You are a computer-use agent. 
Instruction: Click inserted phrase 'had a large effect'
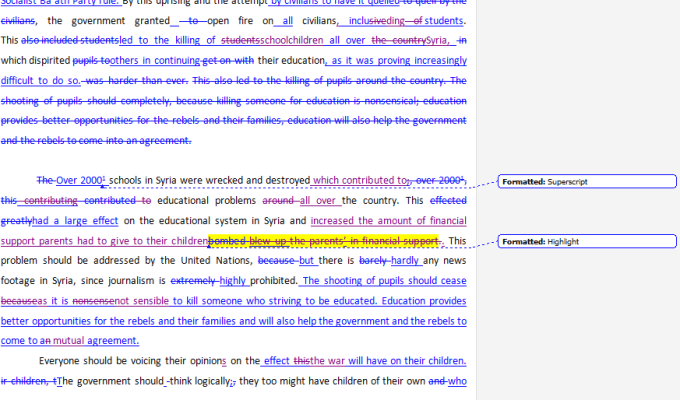pos(75,221)
